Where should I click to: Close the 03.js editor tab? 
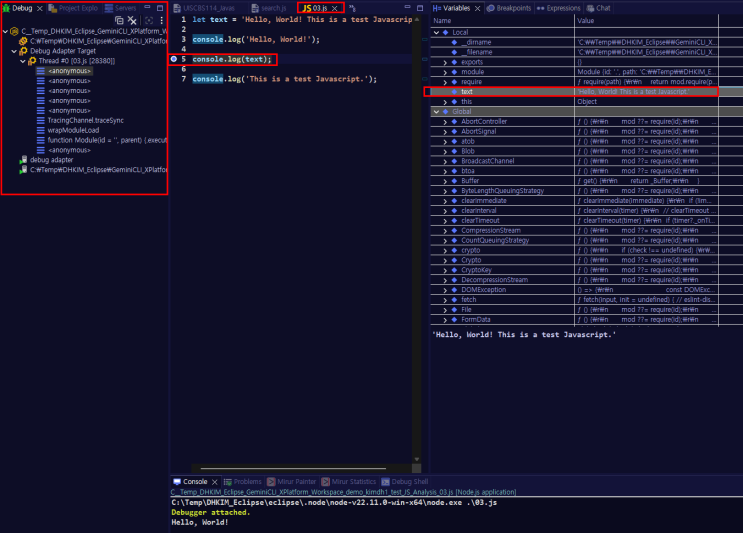(x=335, y=8)
